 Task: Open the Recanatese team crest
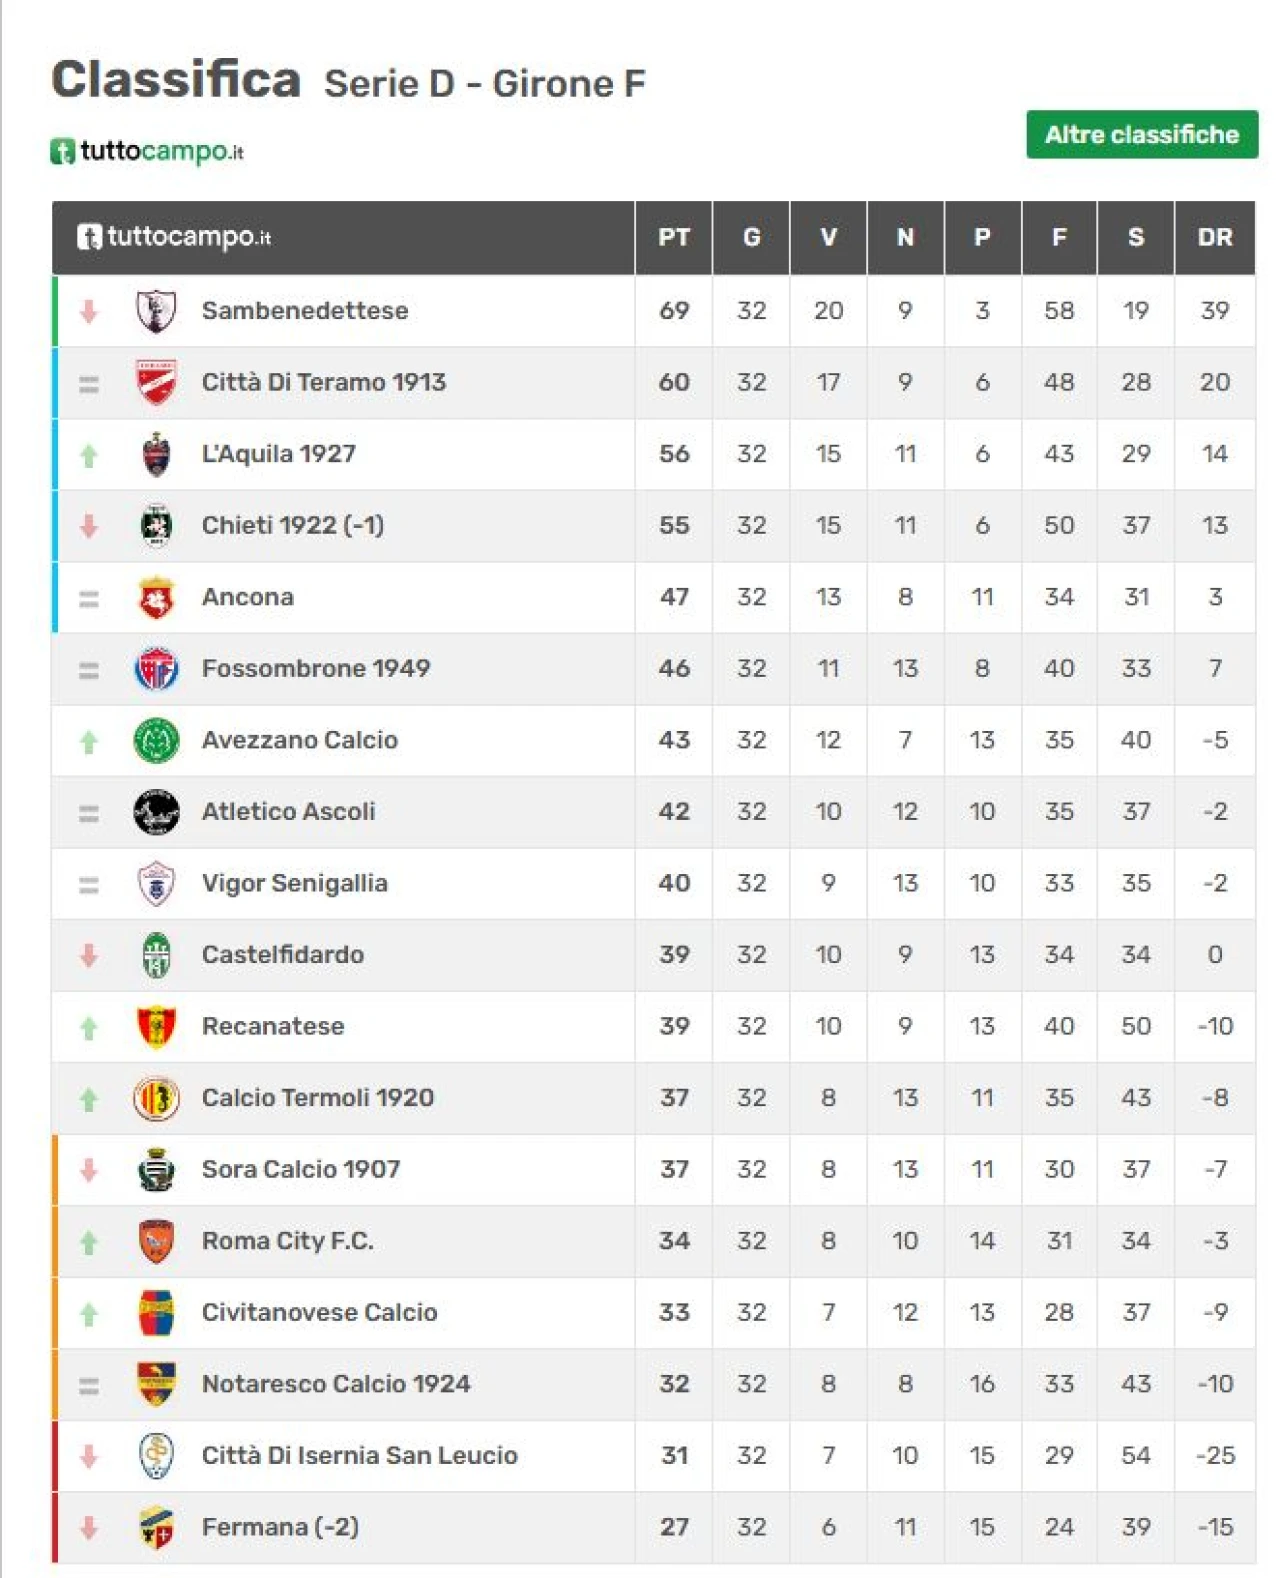coord(156,1027)
